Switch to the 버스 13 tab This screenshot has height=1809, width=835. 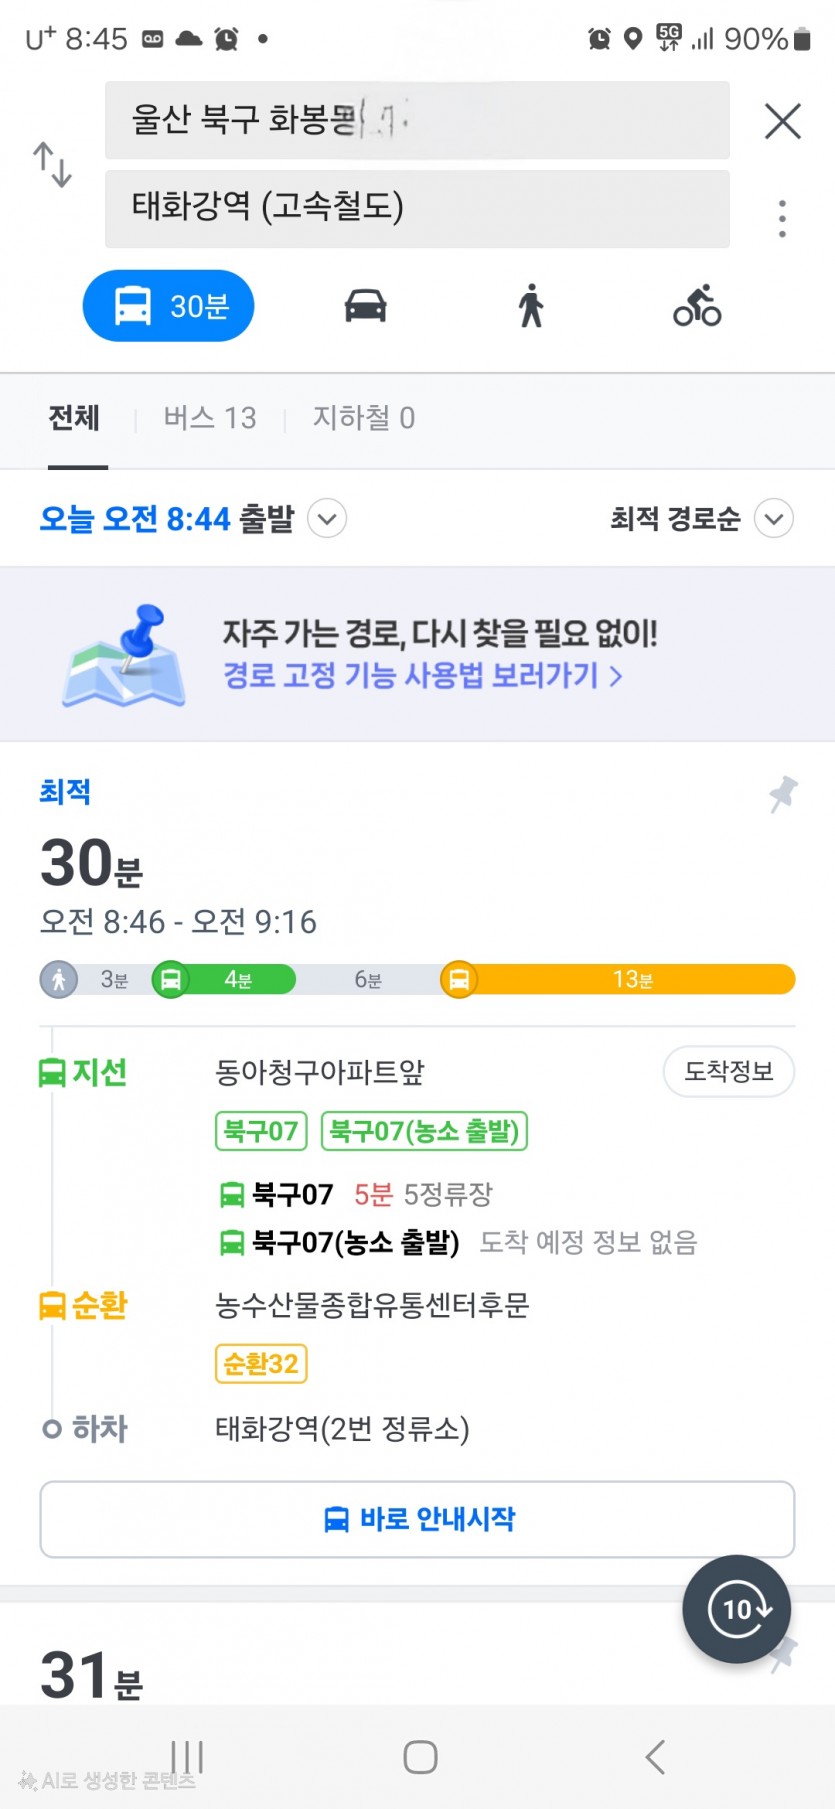(x=210, y=418)
